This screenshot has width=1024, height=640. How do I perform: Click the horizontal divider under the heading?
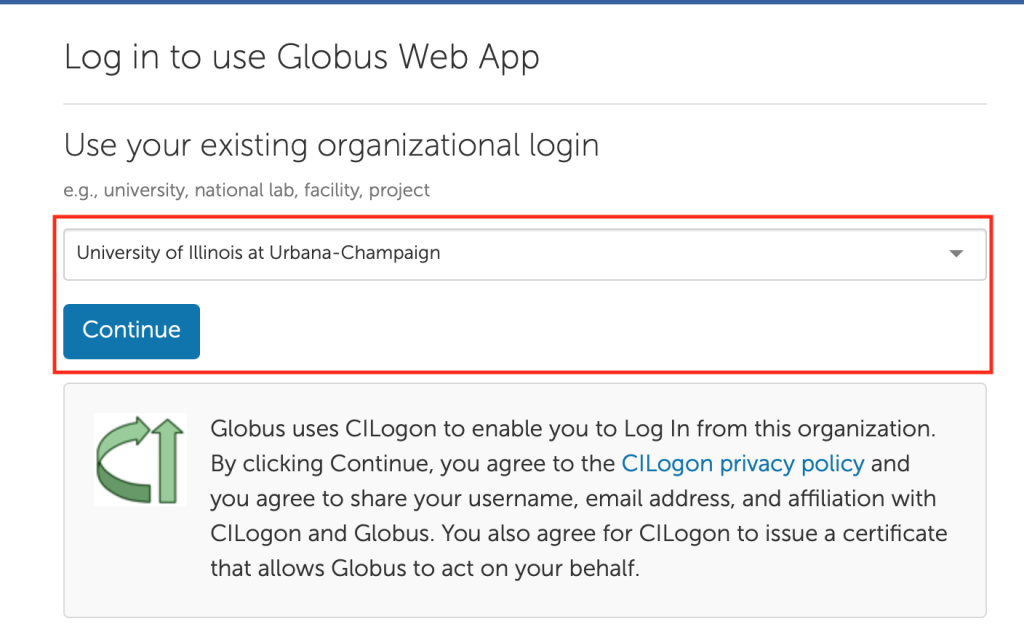click(524, 104)
